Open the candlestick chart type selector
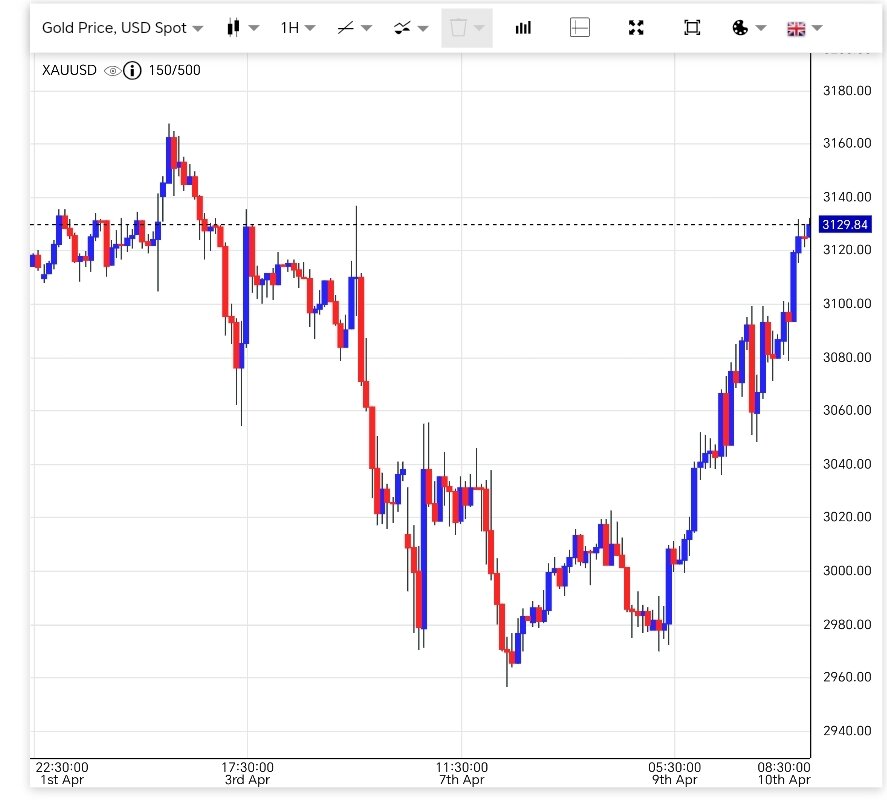The width and height of the screenshot is (887, 806). click(242, 28)
